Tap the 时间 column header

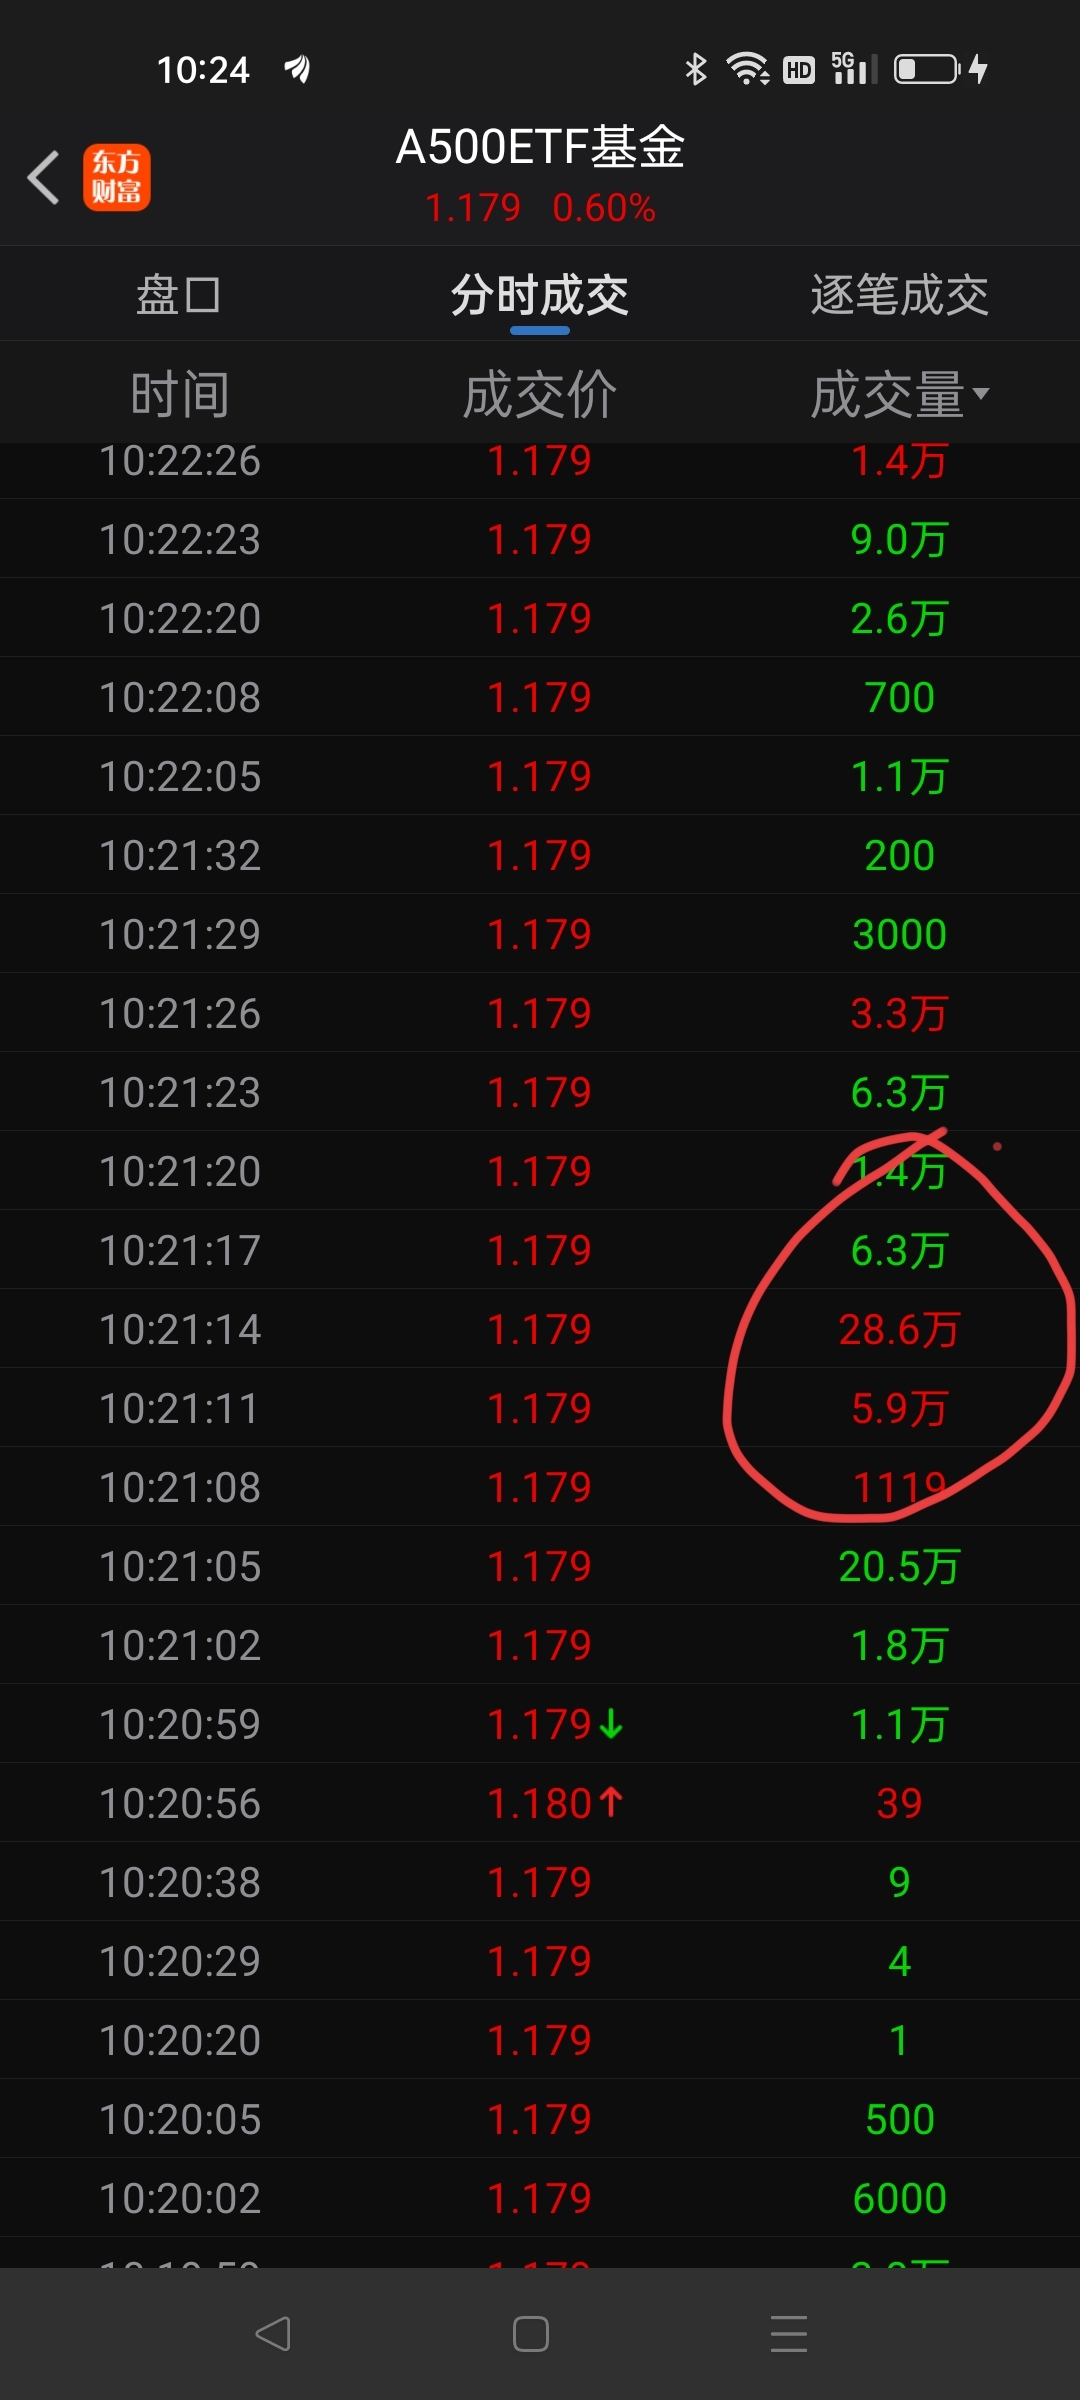[x=180, y=393]
